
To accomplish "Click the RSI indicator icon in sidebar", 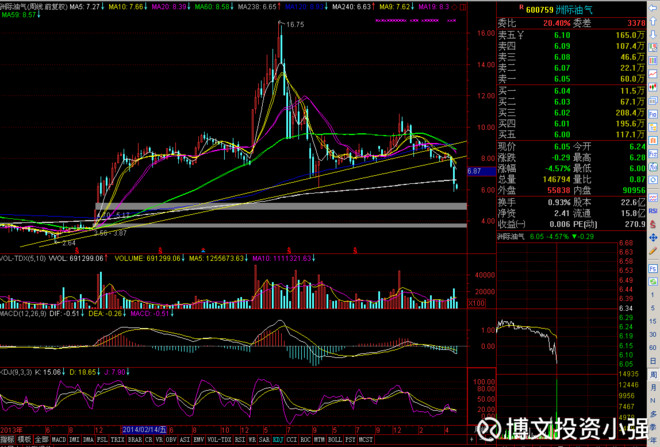I will [x=653, y=210].
